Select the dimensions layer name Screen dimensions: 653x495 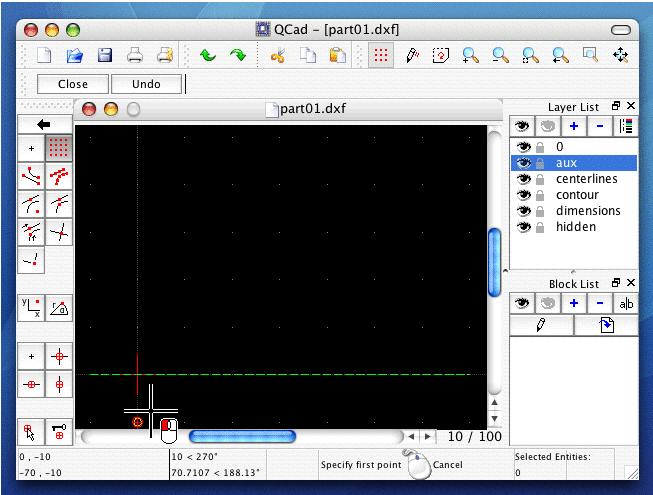[x=588, y=211]
